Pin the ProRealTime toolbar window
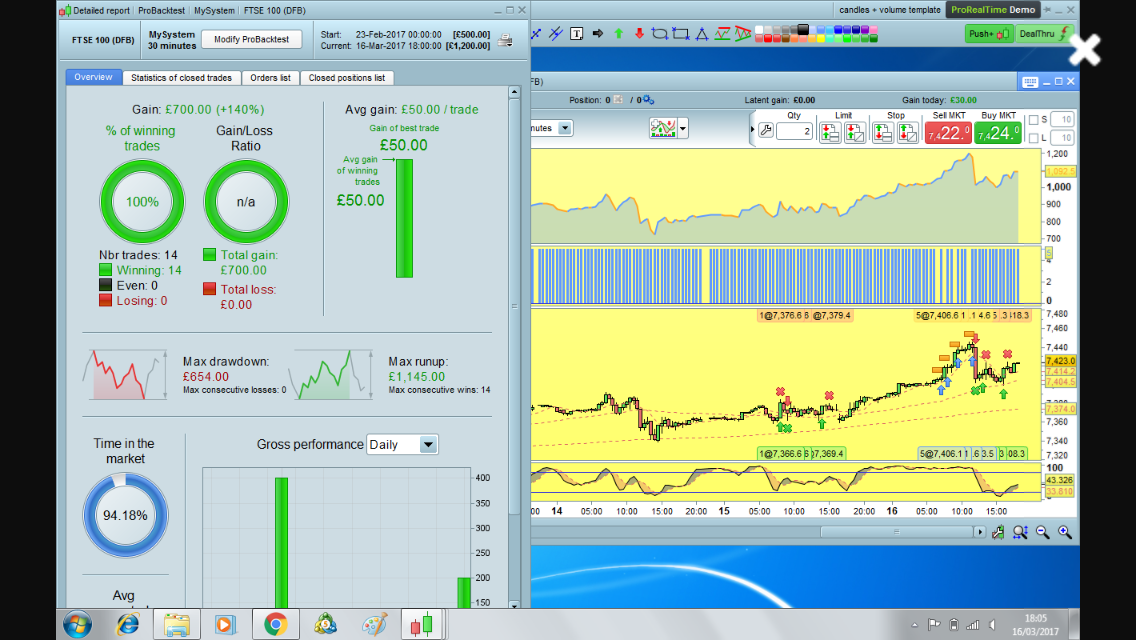The image size is (1136, 640). click(x=1047, y=9)
